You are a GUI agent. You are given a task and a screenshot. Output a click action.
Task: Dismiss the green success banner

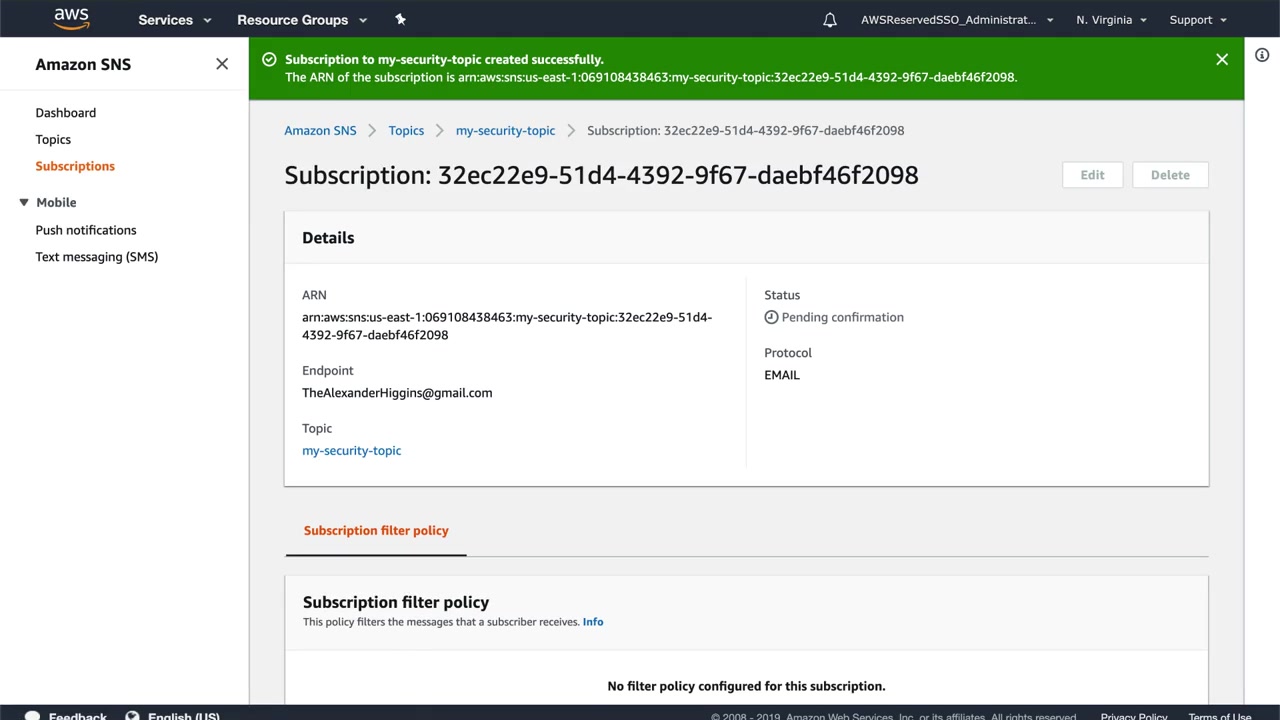1222,60
